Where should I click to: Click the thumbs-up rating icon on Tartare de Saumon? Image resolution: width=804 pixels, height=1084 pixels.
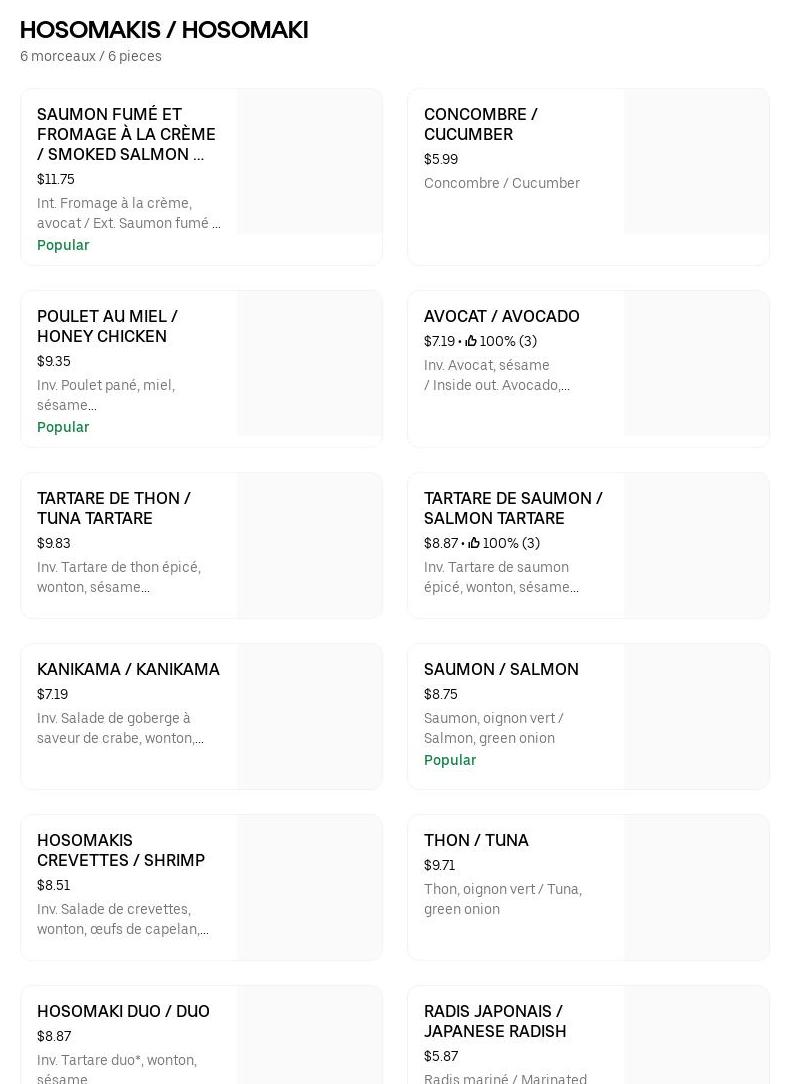(x=474, y=543)
